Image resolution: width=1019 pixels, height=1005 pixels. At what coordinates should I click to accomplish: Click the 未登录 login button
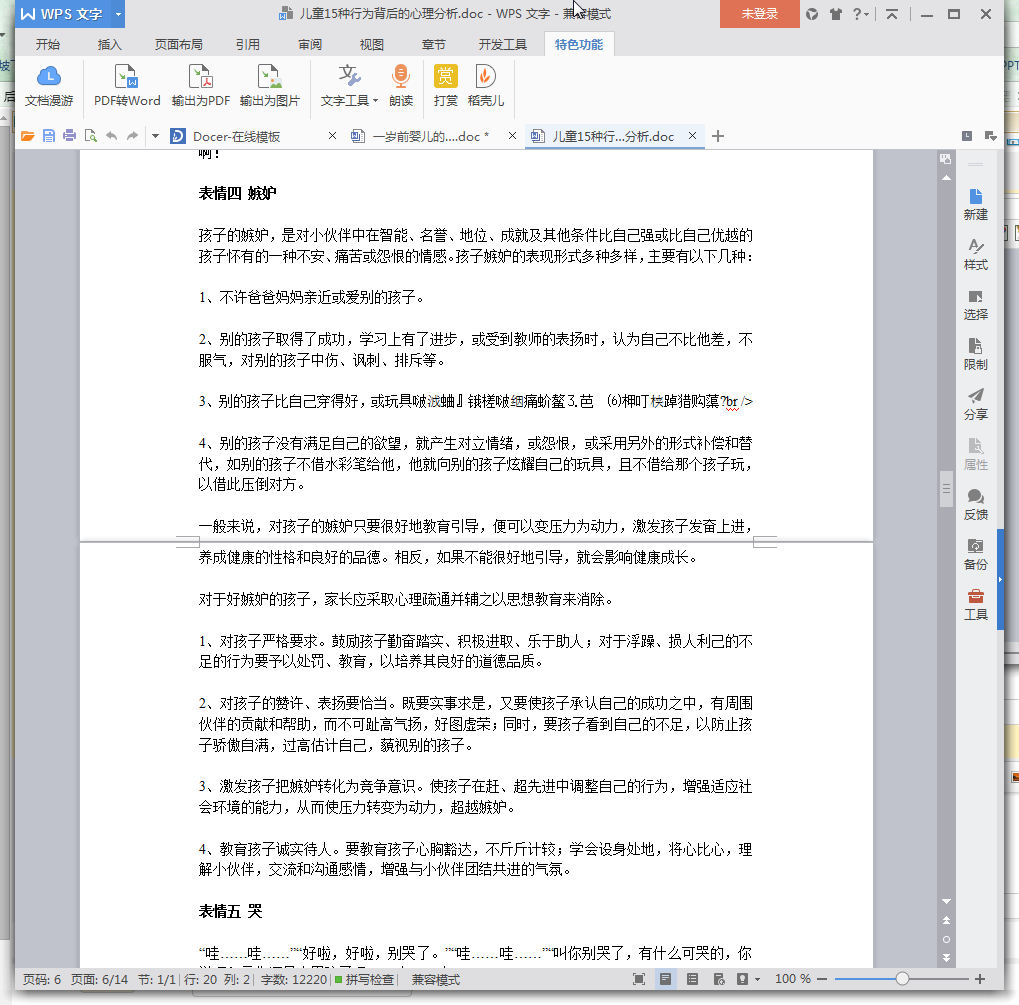point(760,14)
